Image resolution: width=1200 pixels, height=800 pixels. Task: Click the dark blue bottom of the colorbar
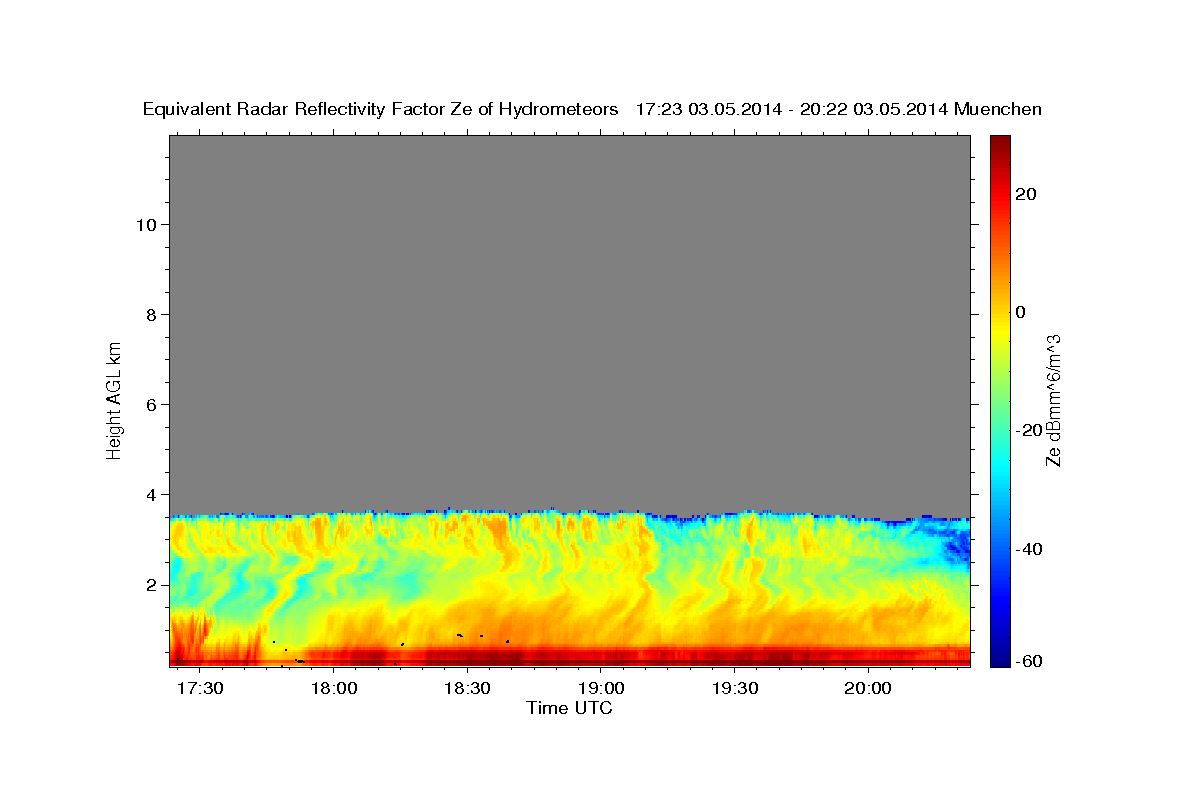click(999, 656)
